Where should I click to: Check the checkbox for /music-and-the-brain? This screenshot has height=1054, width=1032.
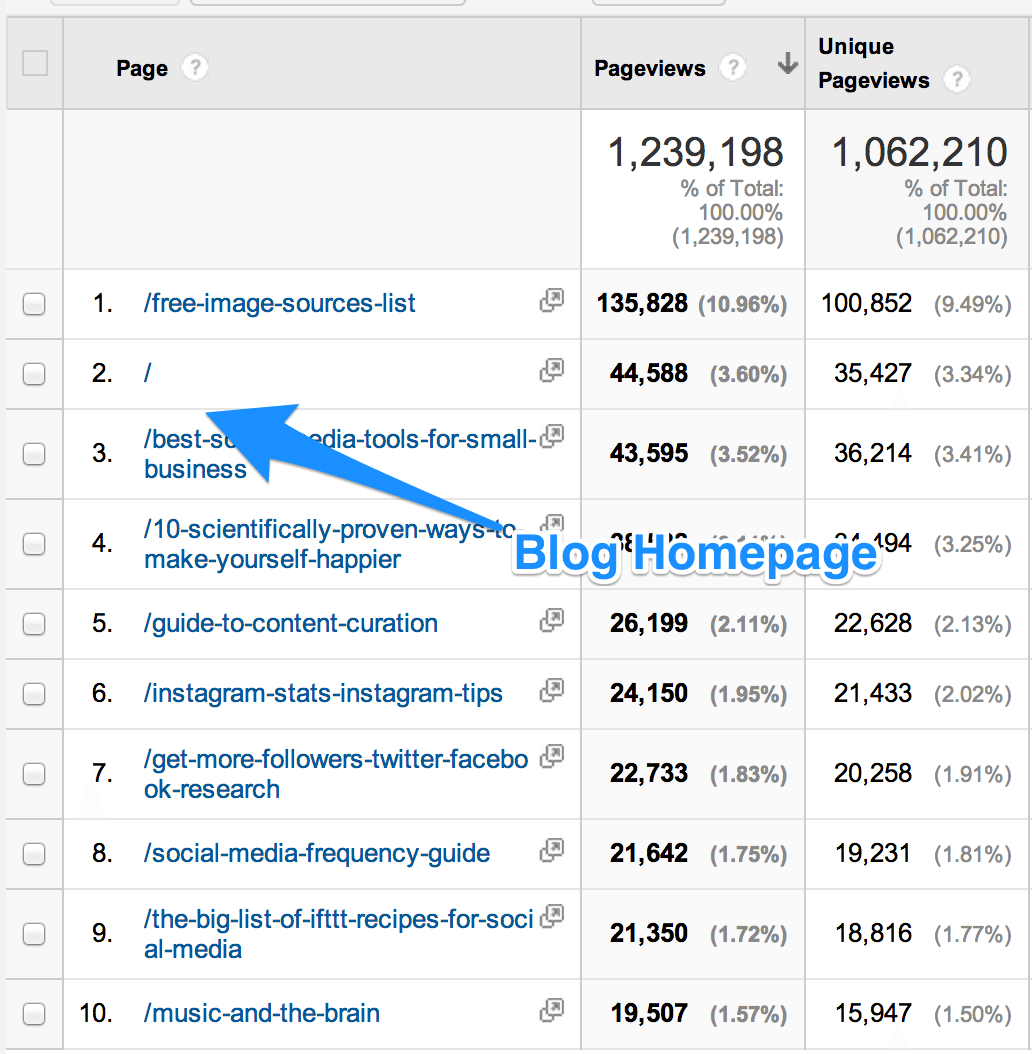tap(34, 1013)
